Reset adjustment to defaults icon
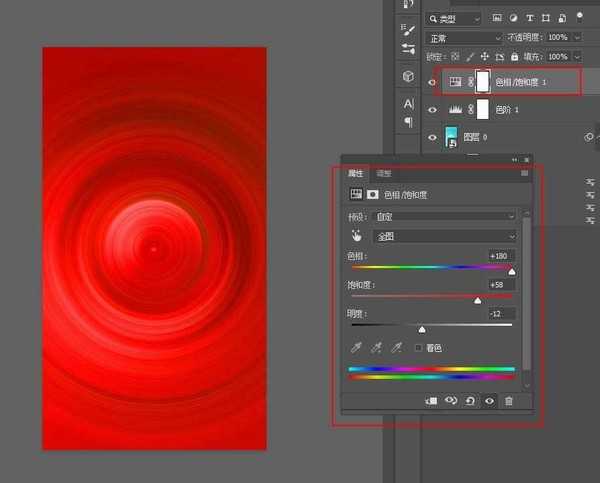Viewport: 600px width, 483px height. [x=470, y=401]
